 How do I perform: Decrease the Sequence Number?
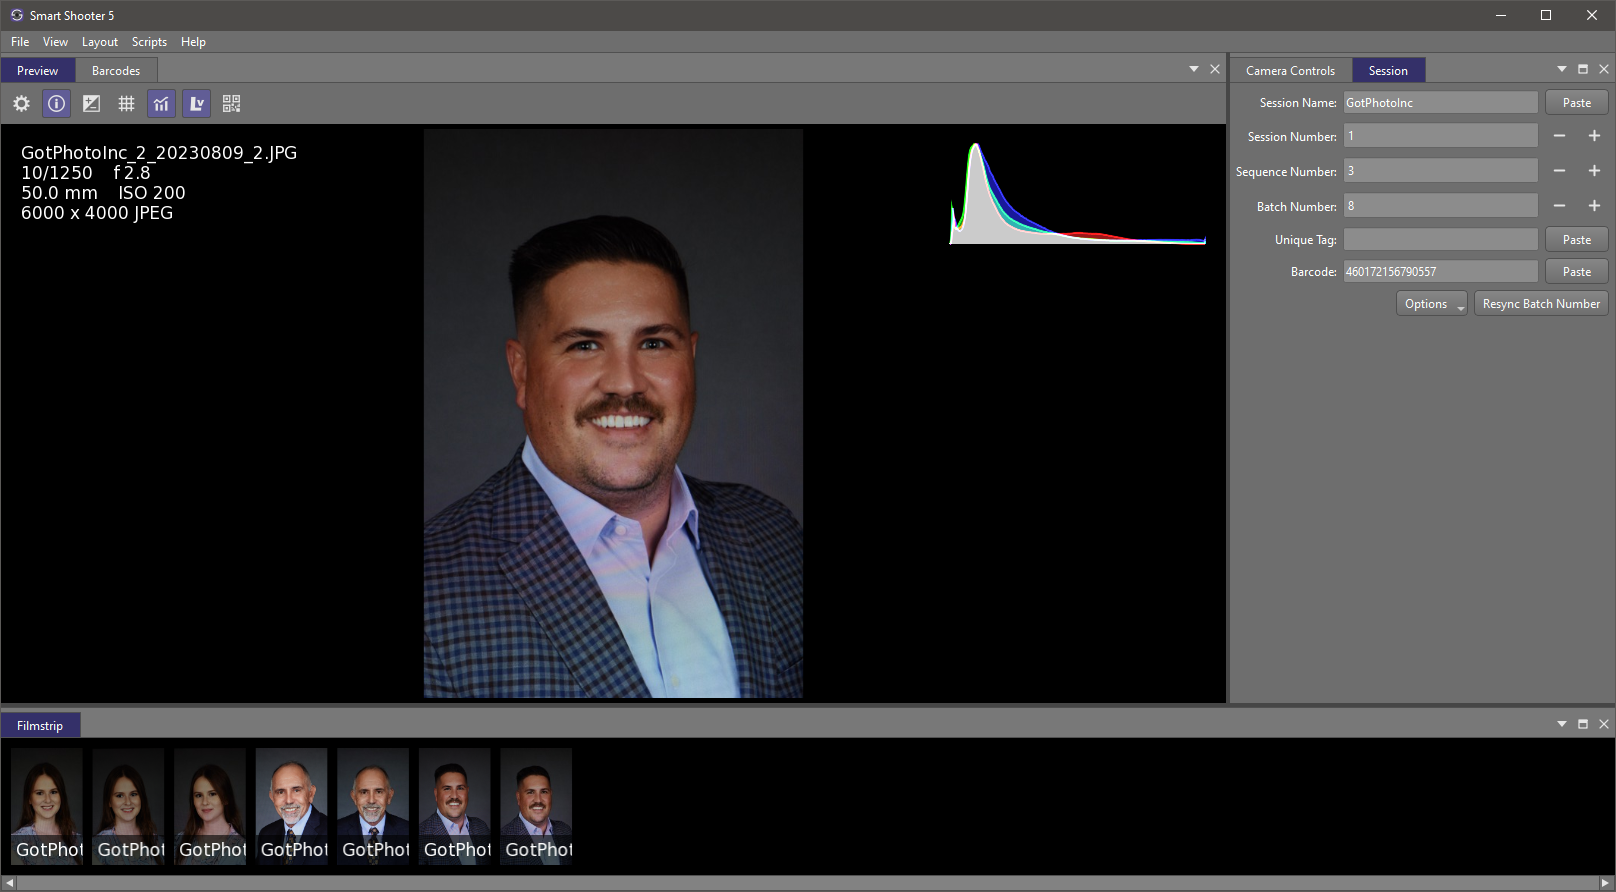coord(1559,171)
